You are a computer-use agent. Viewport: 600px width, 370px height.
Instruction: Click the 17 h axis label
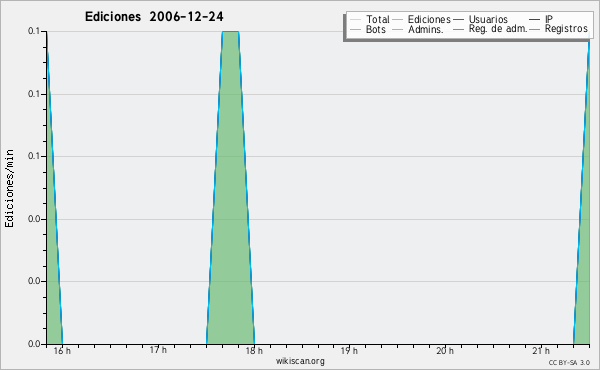pos(158,350)
